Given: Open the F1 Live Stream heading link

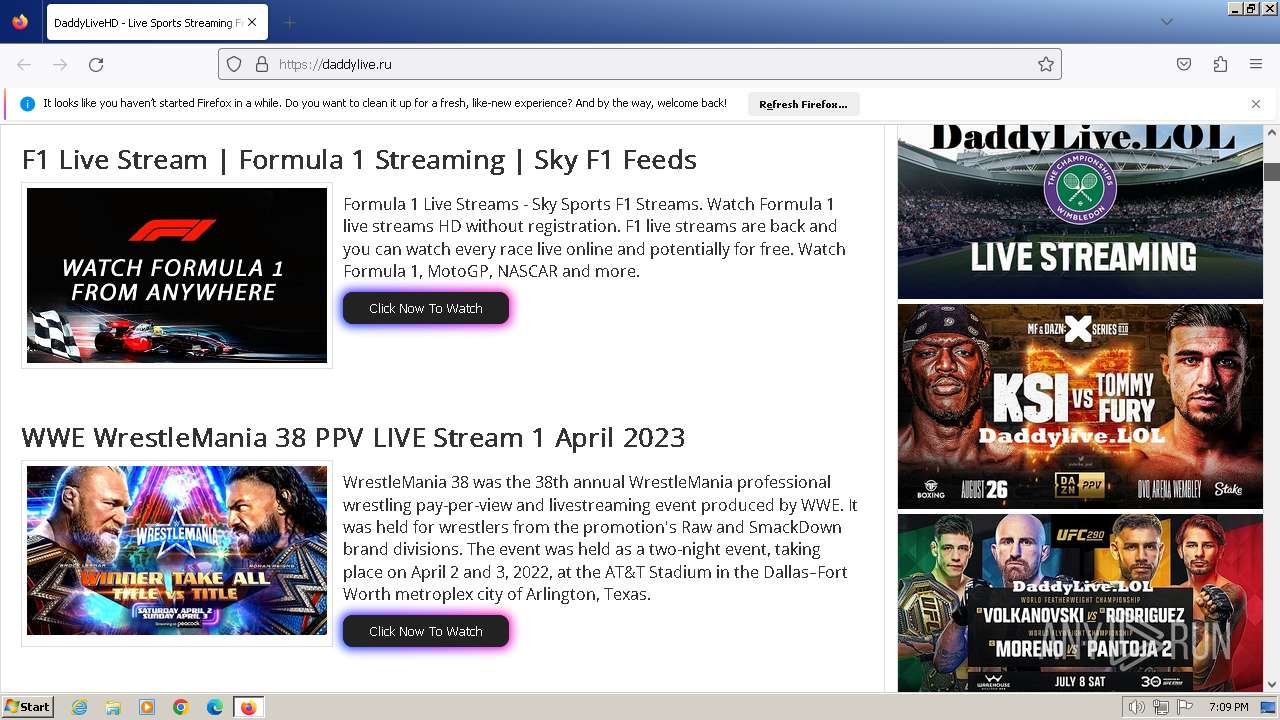Looking at the screenshot, I should 359,160.
